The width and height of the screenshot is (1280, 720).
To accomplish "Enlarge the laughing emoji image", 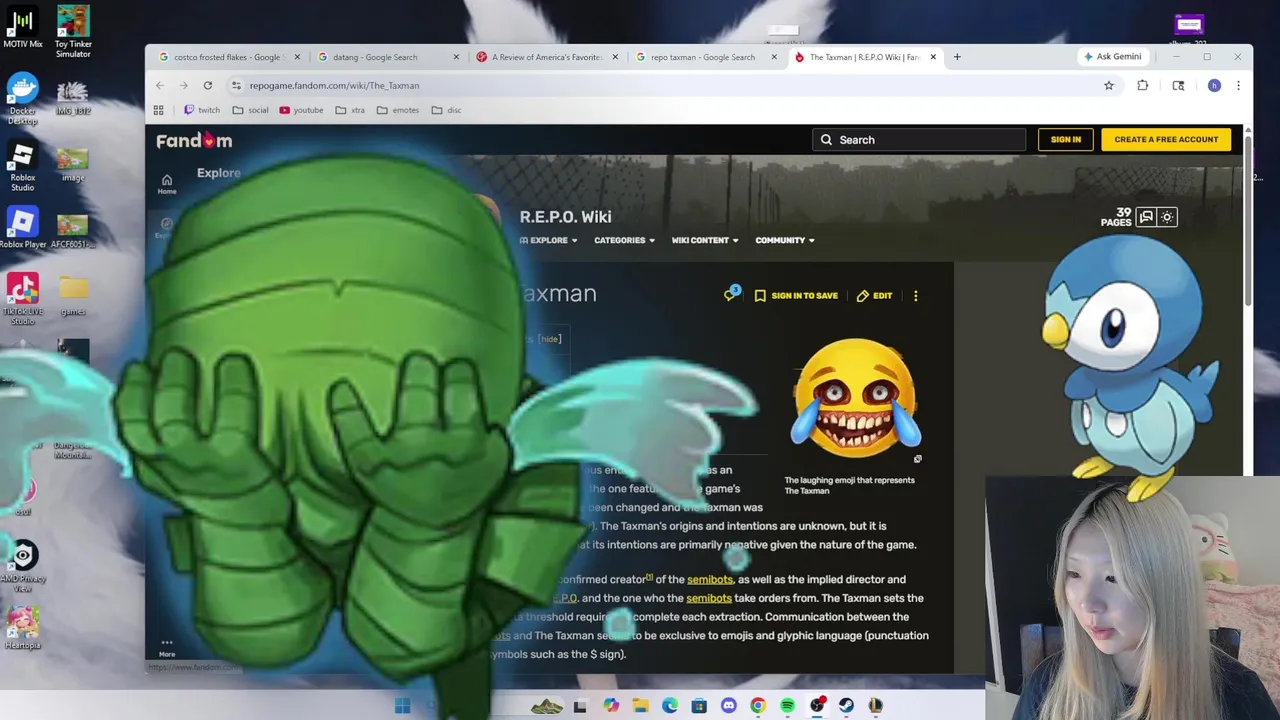I will pos(917,459).
